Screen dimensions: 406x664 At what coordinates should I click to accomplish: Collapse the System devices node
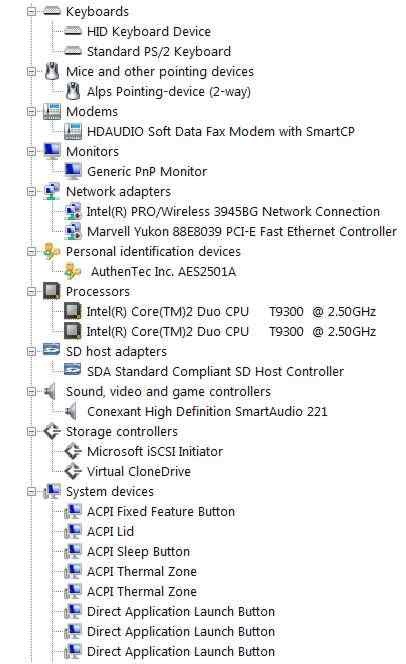coord(31,492)
